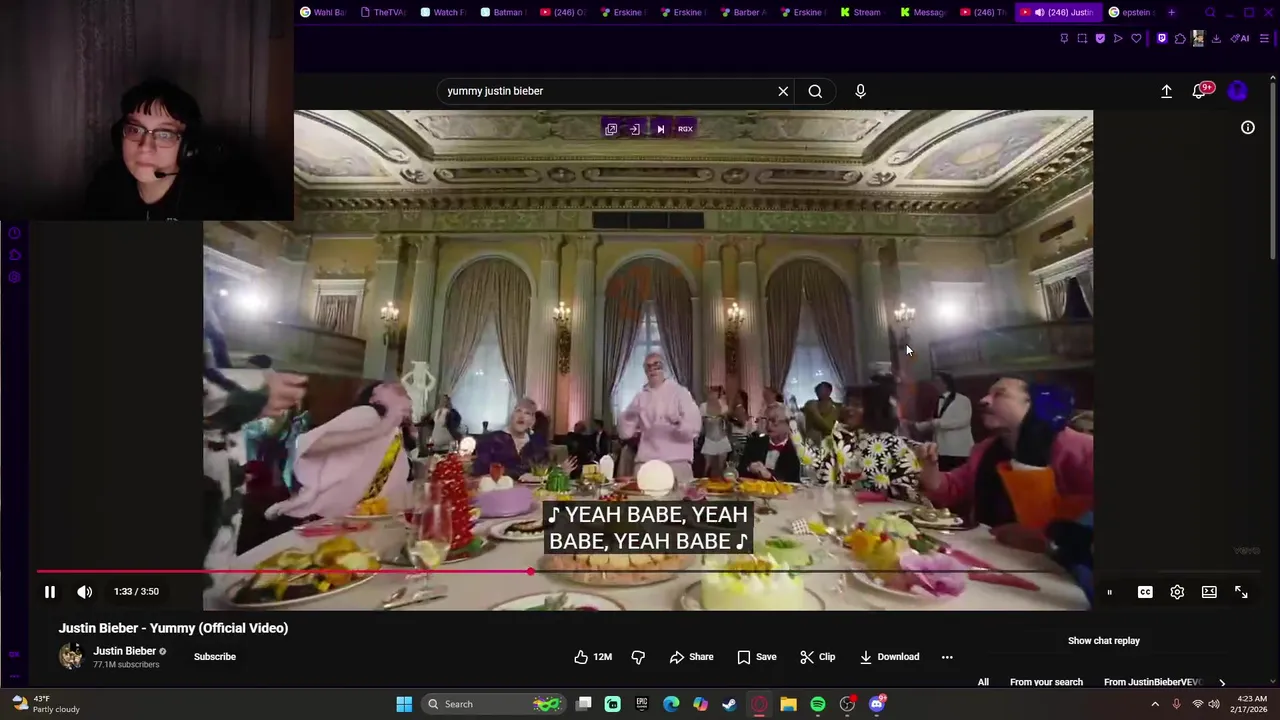Toggle closed captions CC button
The image size is (1280, 720).
[1145, 592]
